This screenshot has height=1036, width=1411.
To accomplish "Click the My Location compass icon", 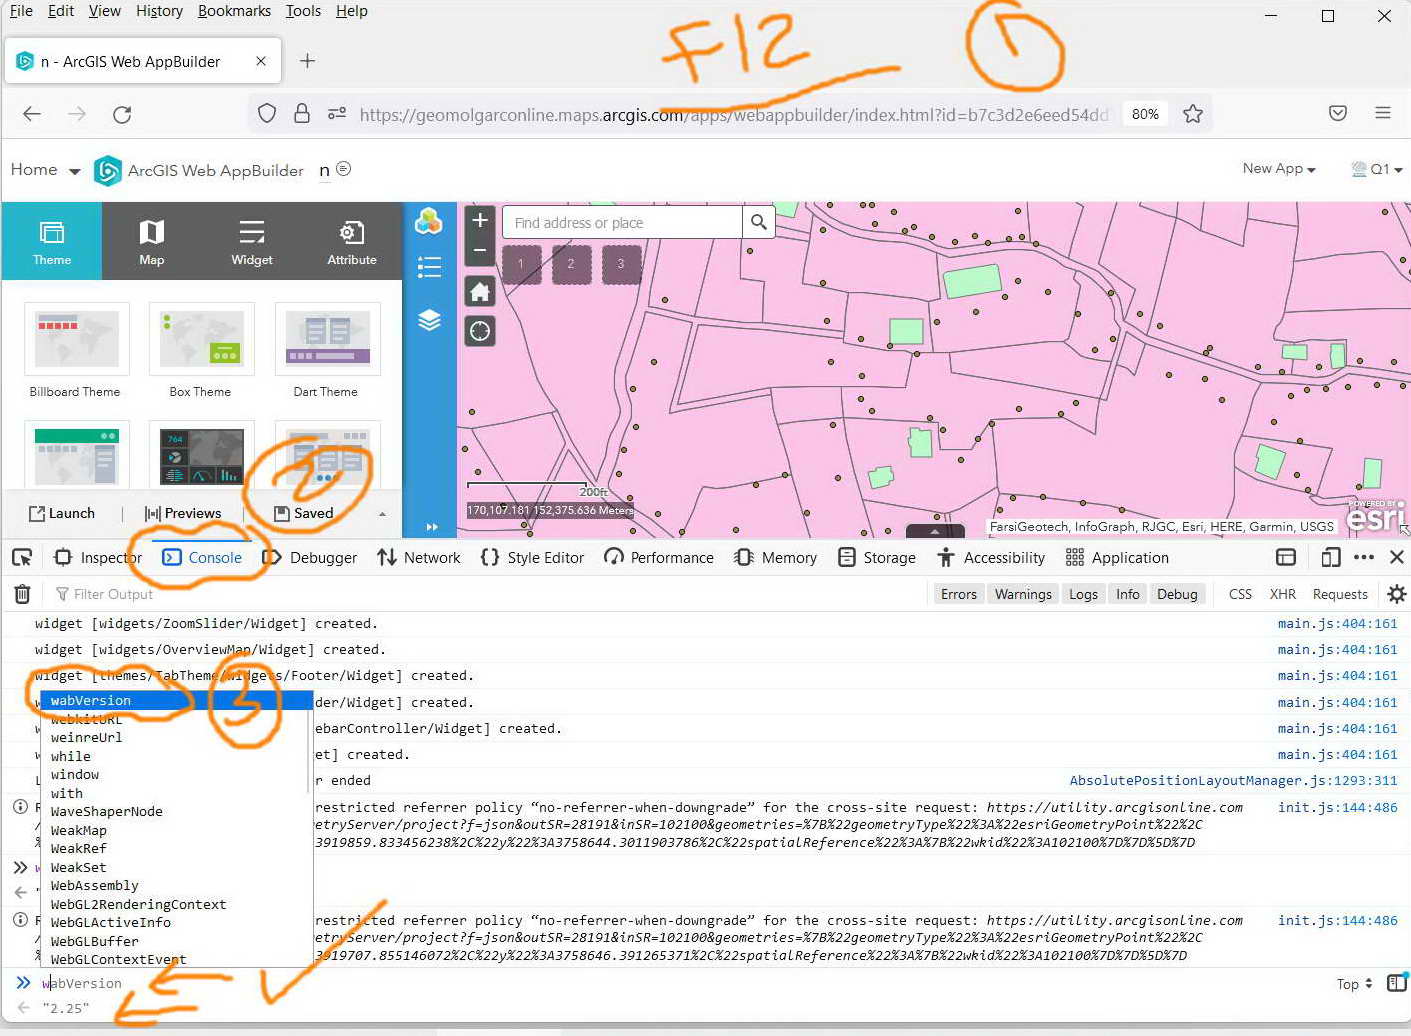I will [x=480, y=331].
